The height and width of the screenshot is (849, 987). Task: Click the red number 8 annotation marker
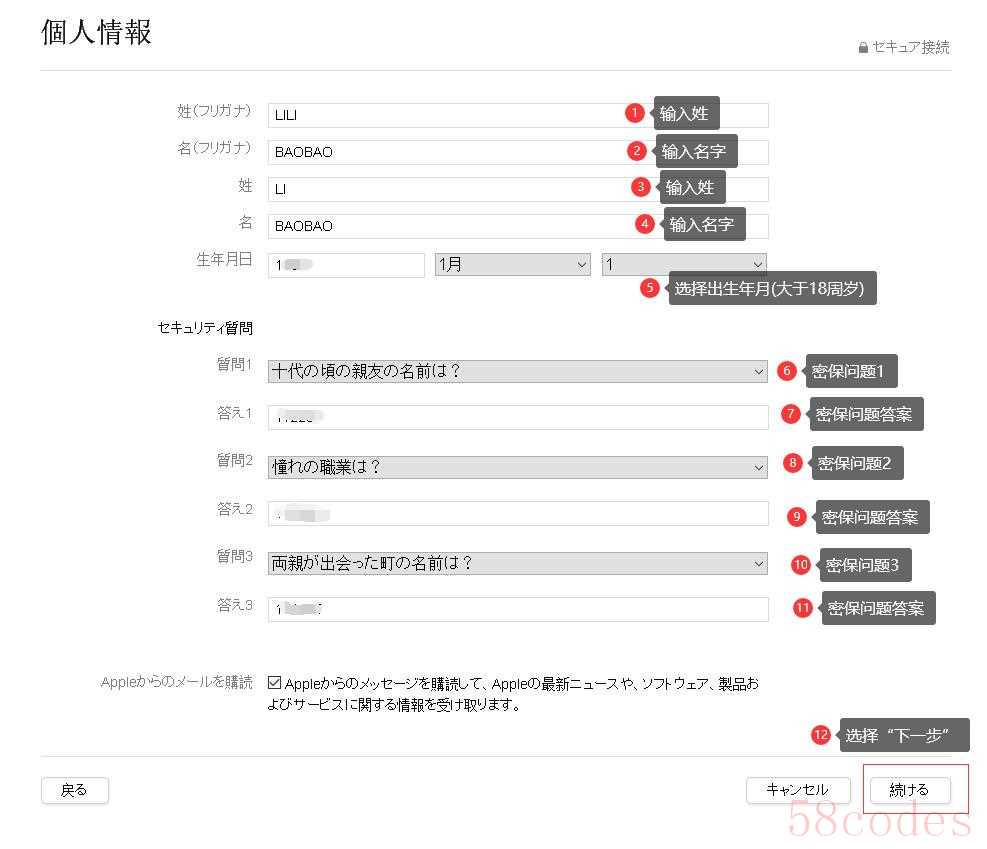point(793,463)
